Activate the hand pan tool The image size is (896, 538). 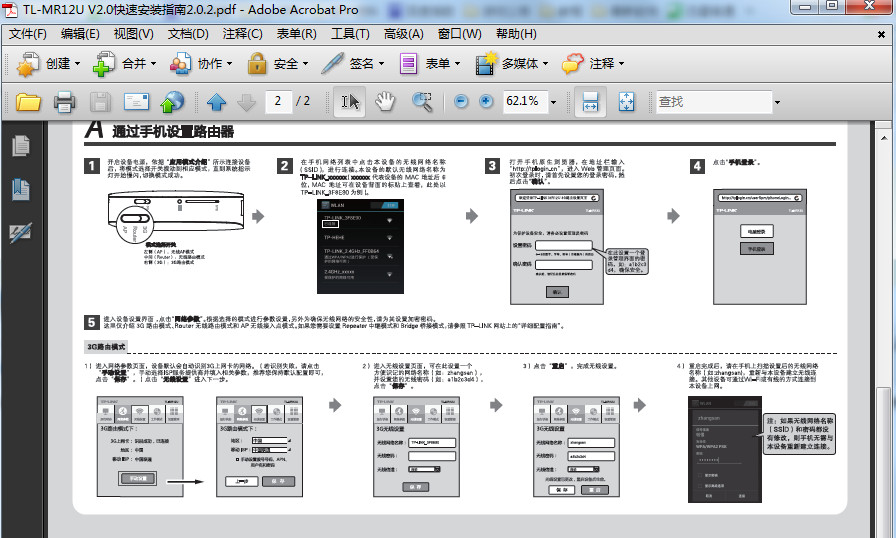click(x=385, y=102)
